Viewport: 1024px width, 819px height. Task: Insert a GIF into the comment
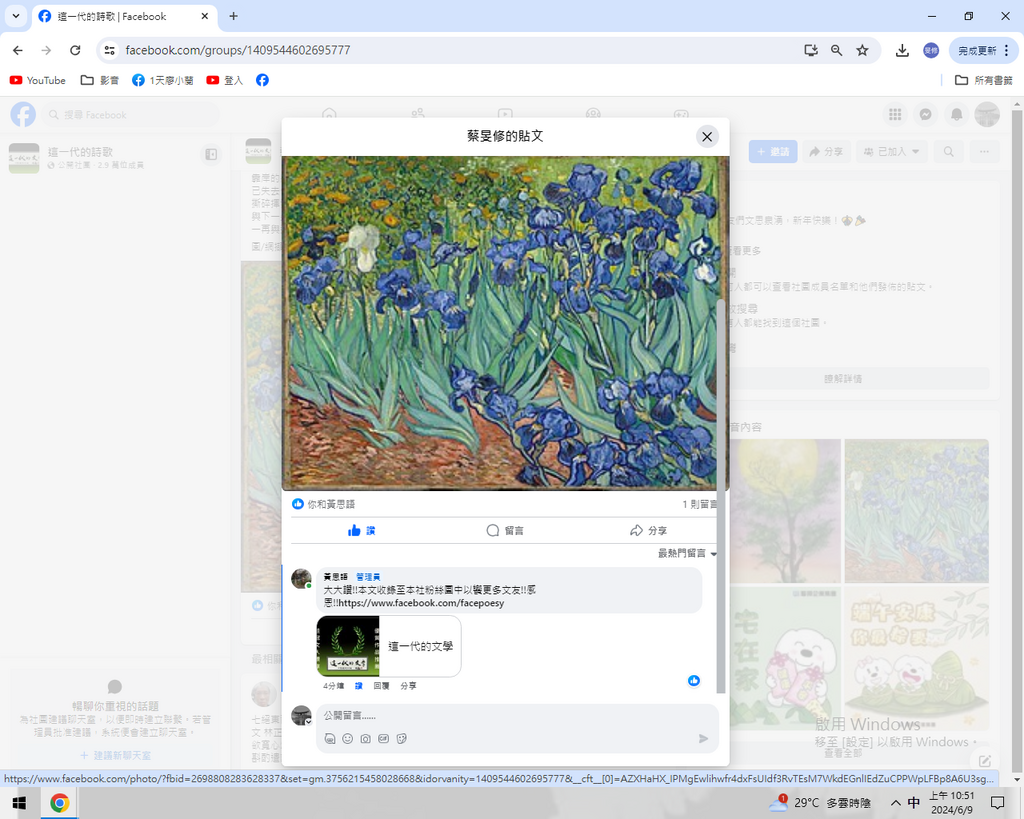pos(384,739)
